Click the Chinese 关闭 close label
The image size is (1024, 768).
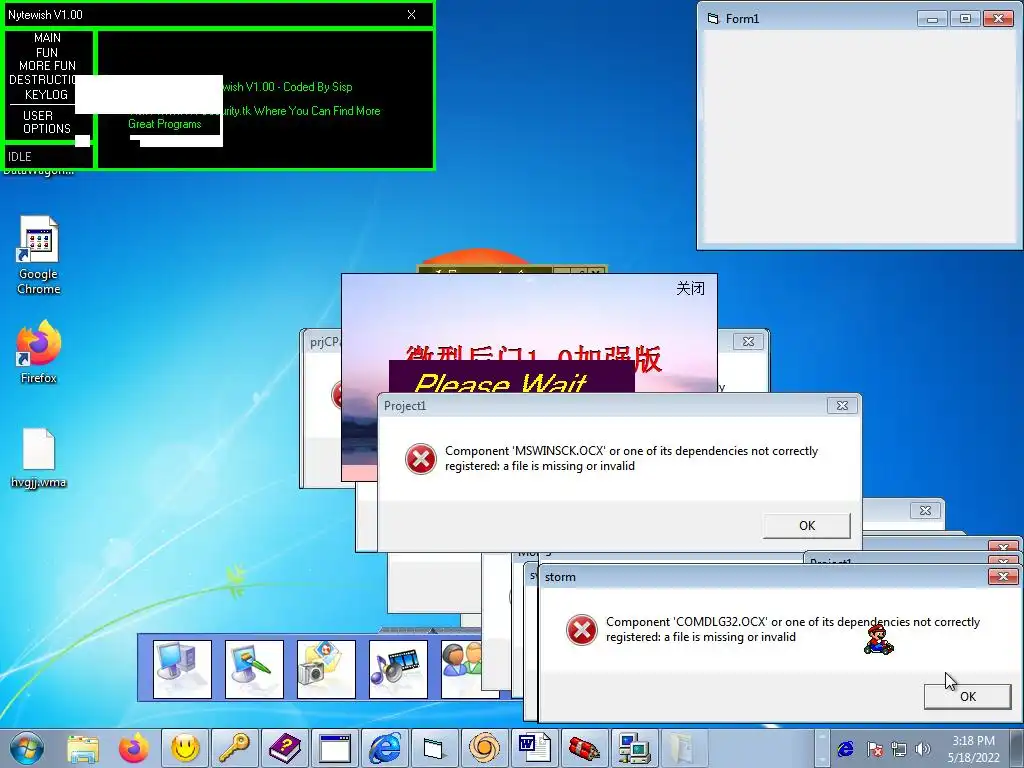(x=690, y=289)
